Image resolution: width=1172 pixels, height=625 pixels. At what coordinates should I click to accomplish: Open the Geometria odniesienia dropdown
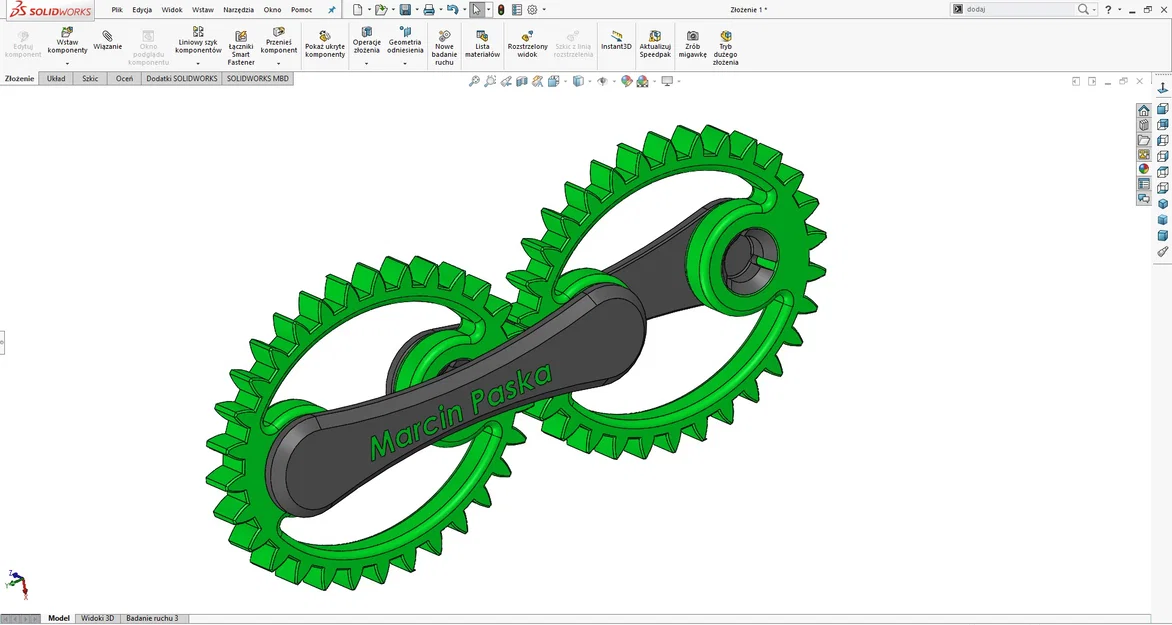(x=405, y=62)
